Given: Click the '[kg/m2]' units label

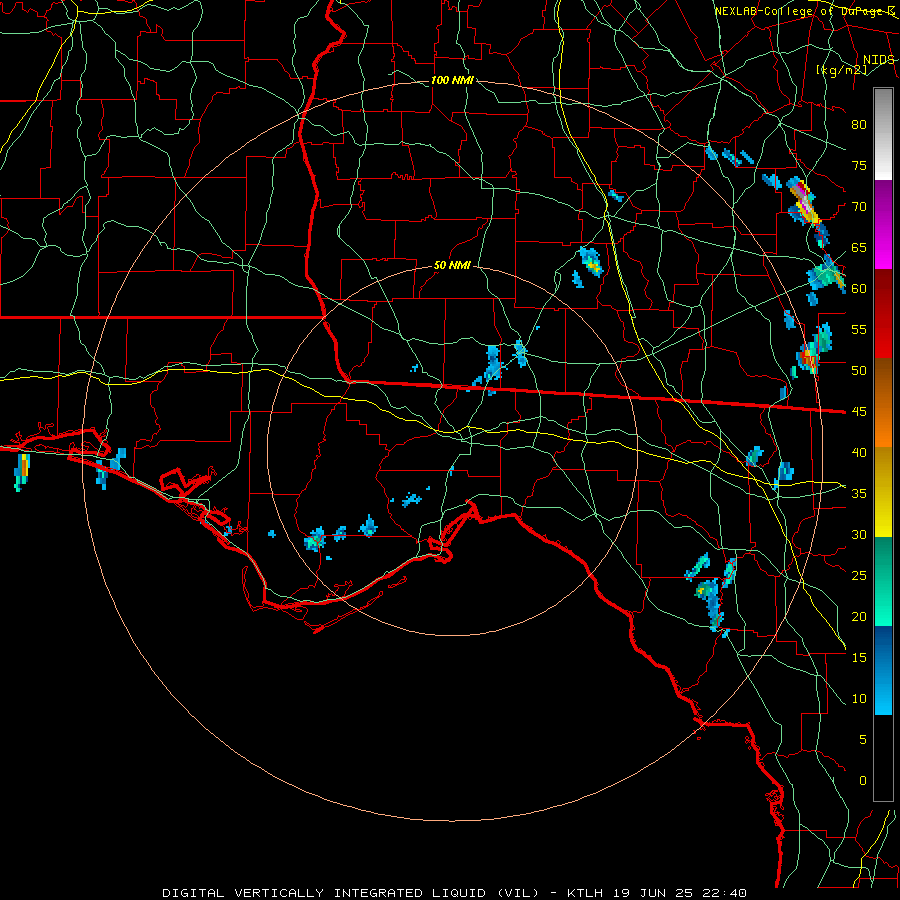Looking at the screenshot, I should click(x=841, y=70).
